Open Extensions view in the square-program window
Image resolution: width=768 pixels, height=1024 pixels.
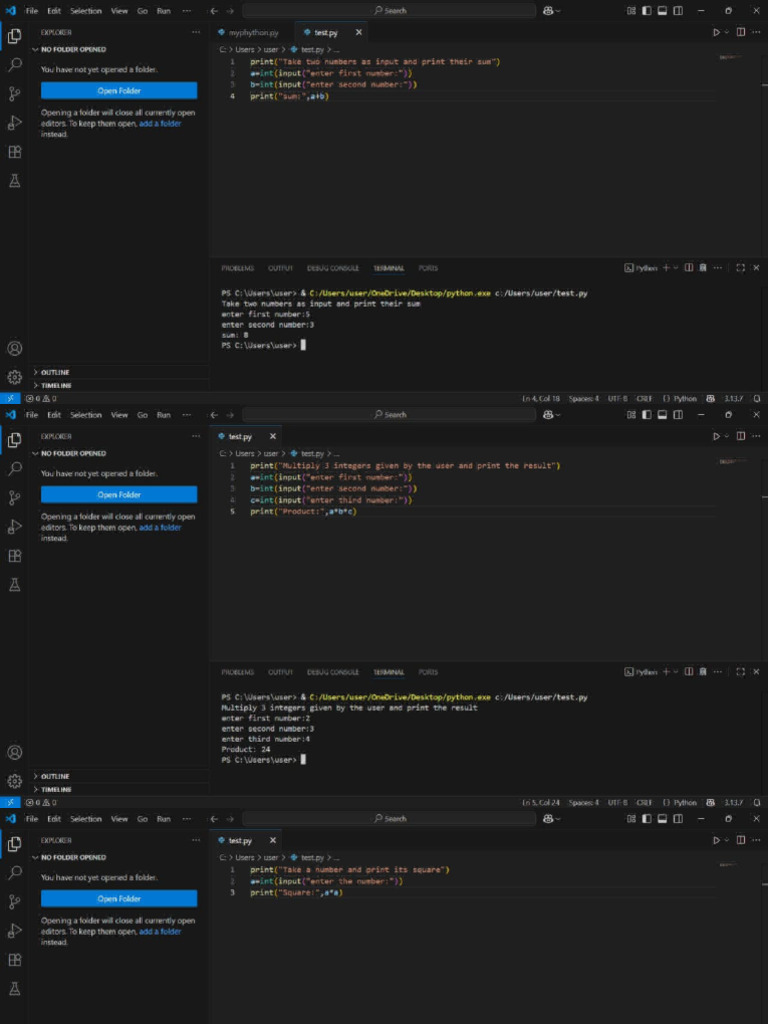coord(14,960)
